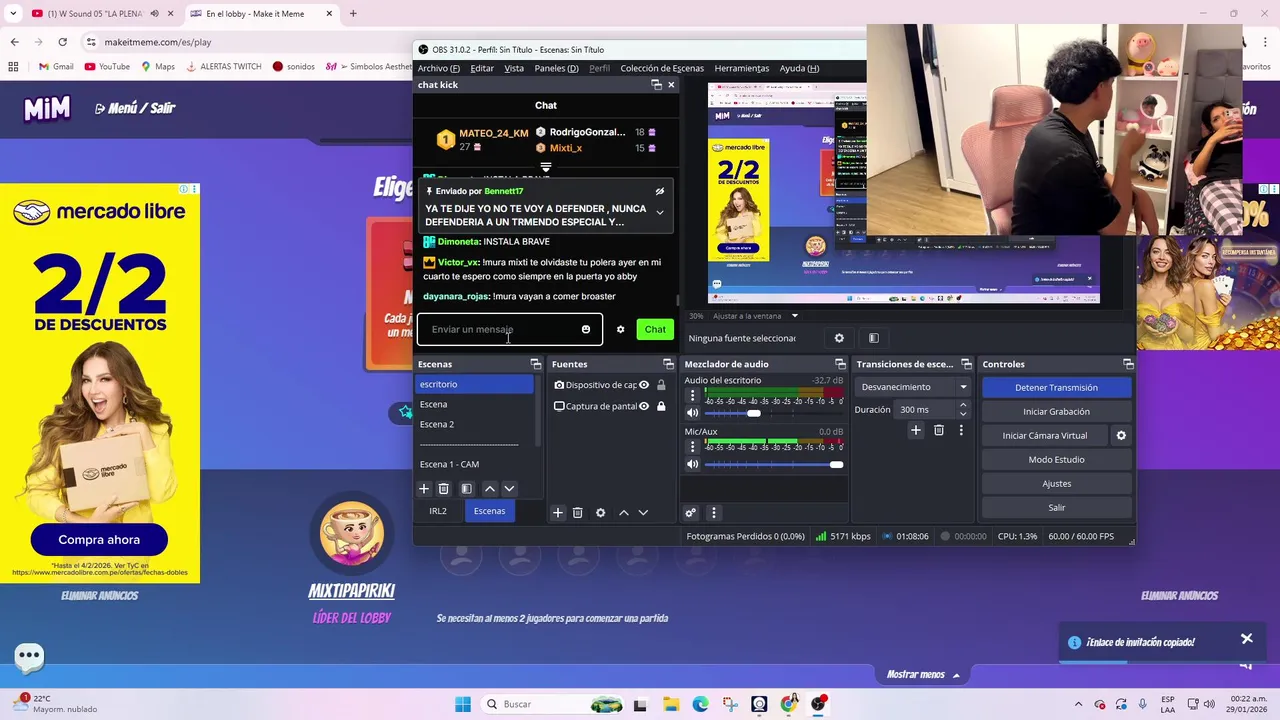Open preview scaling dropdown Ajustar a la ventana
This screenshot has height=720, width=1280.
pyautogui.click(x=755, y=316)
